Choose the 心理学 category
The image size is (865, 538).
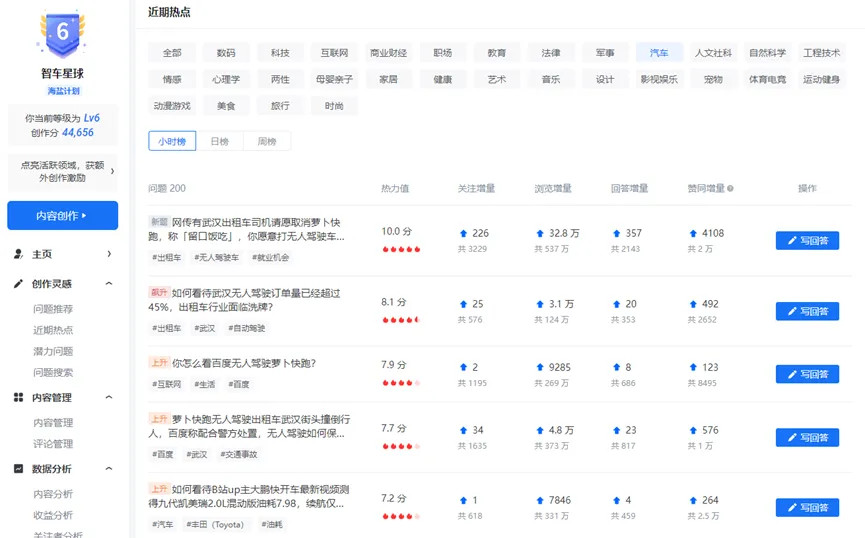226,79
